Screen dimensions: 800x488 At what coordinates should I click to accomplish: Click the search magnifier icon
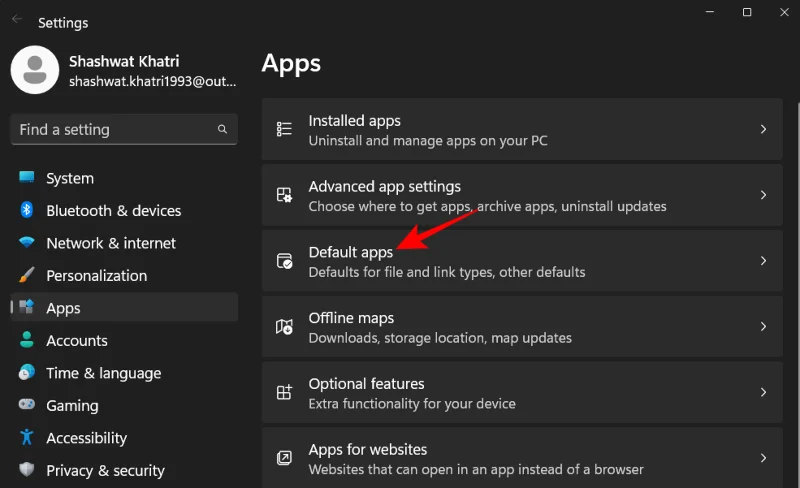tap(222, 129)
